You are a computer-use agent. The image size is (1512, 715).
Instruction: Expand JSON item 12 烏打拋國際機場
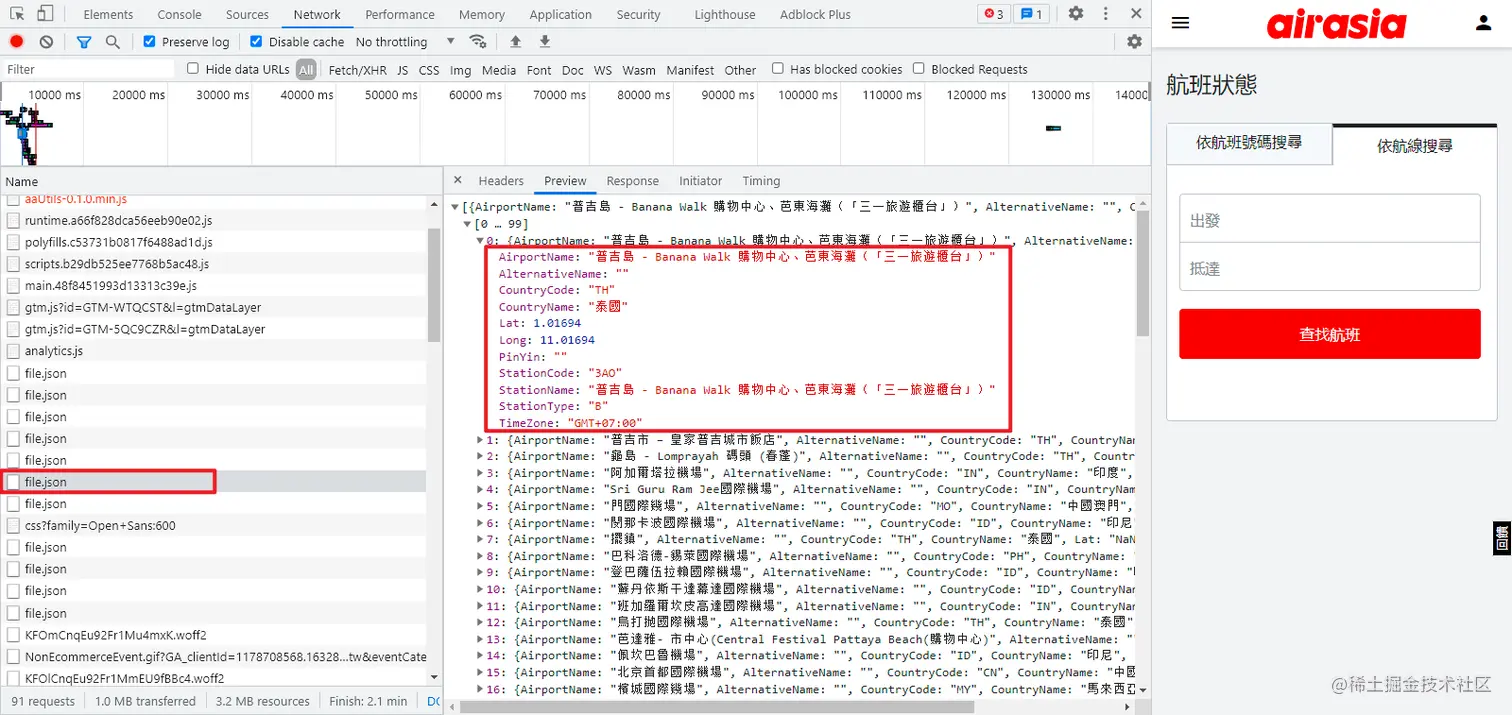point(480,623)
